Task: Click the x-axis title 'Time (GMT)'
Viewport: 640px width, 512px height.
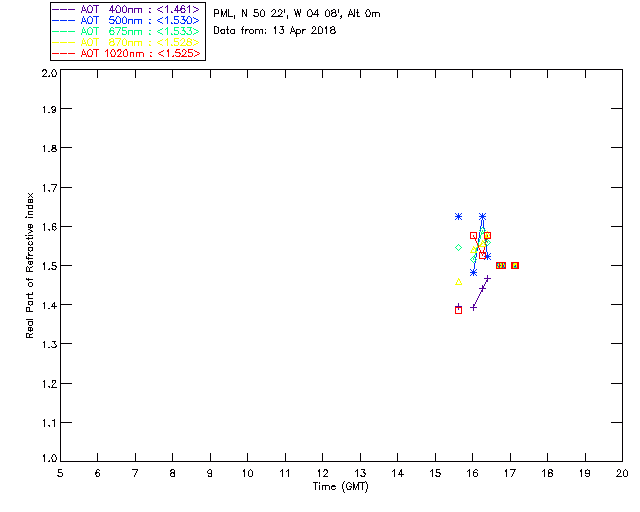Action: (x=341, y=487)
